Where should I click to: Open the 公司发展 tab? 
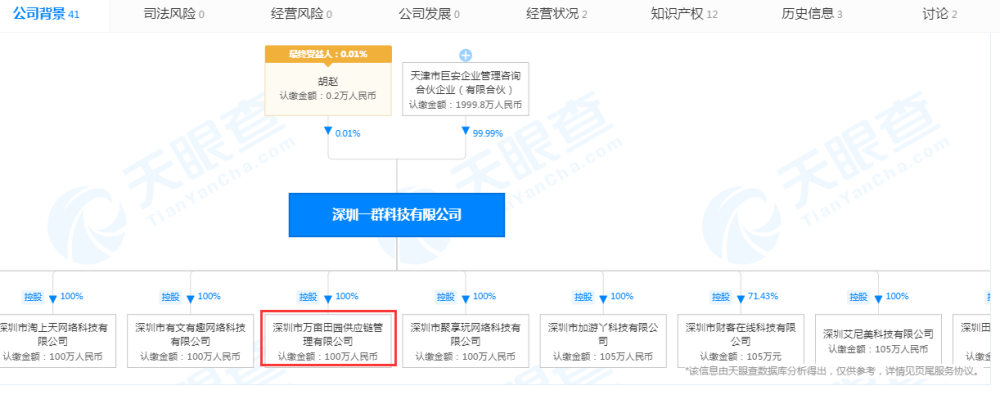(x=429, y=13)
